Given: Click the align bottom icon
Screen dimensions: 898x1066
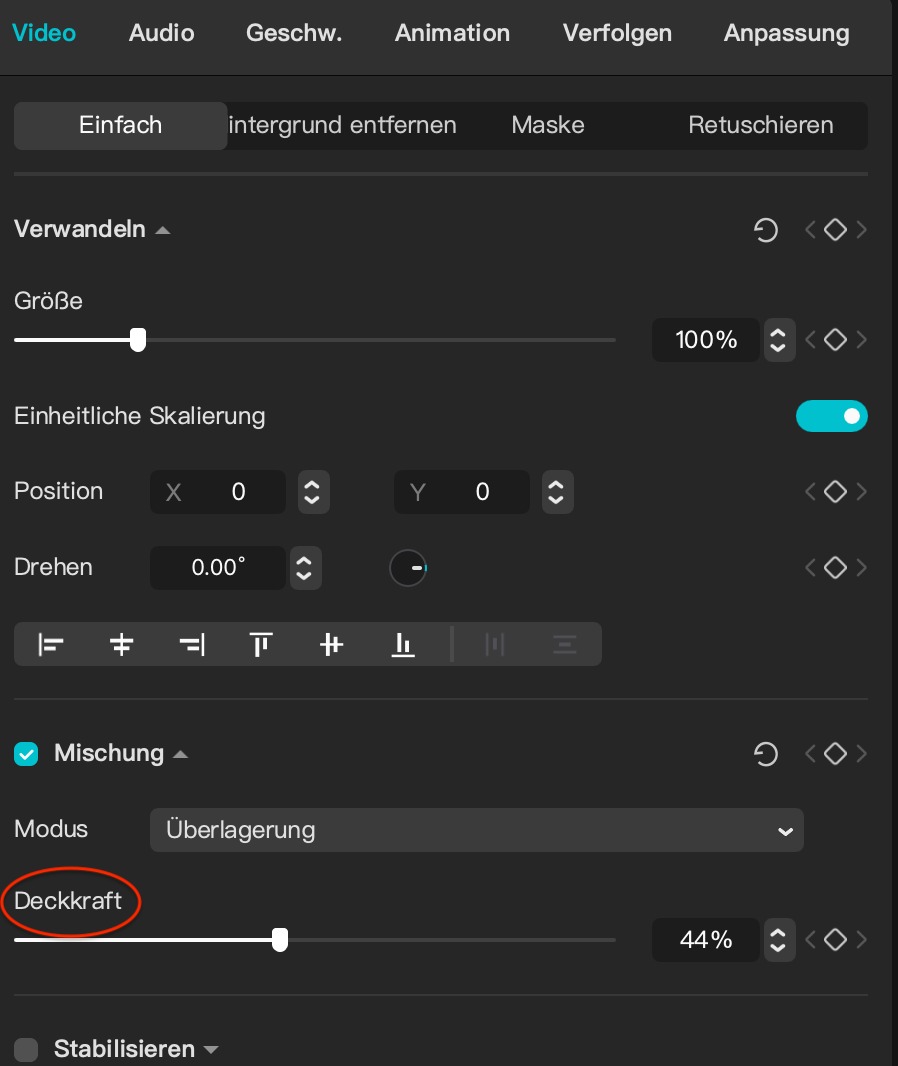Looking at the screenshot, I should point(402,644).
